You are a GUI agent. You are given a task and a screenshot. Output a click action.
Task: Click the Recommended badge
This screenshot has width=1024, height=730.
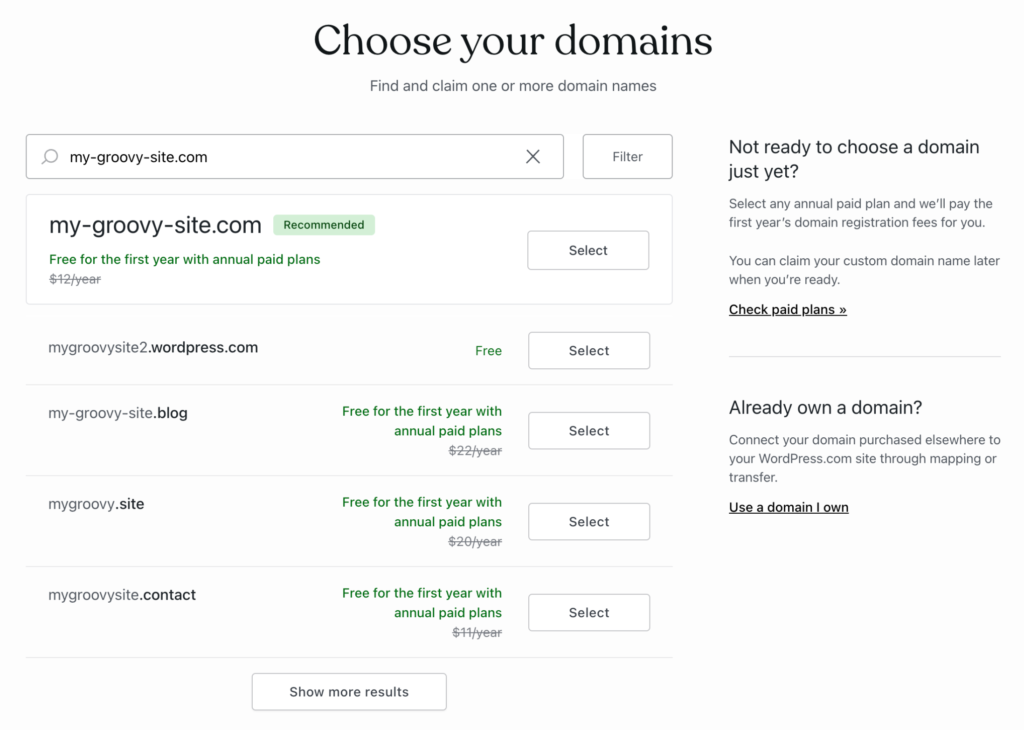click(x=324, y=225)
